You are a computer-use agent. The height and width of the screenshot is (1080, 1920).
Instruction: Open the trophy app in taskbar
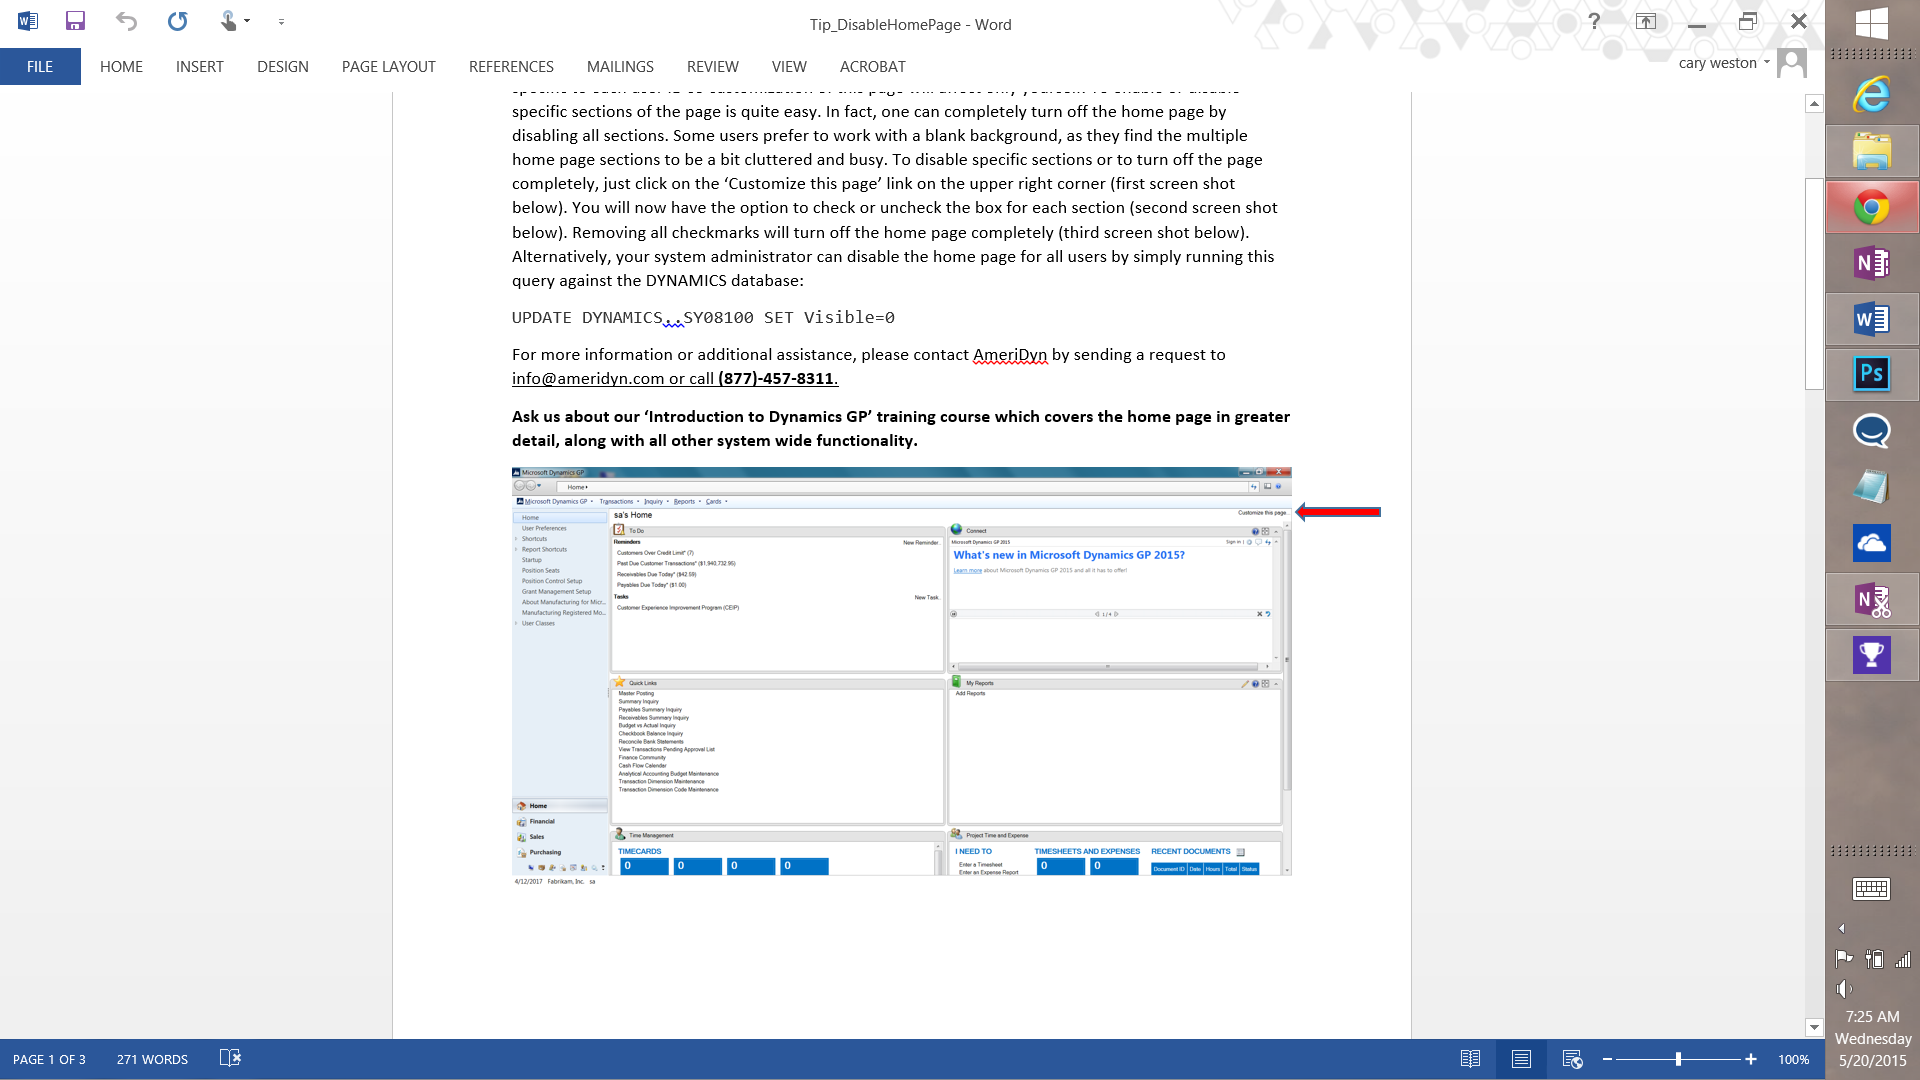click(x=1872, y=655)
